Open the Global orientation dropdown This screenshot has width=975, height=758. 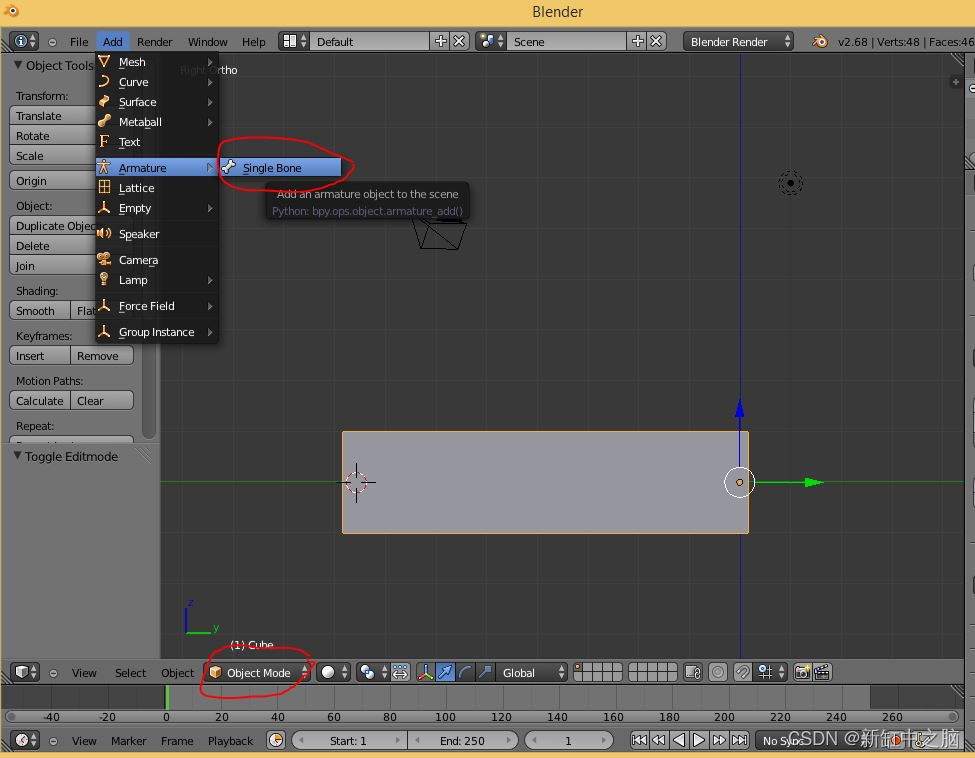[532, 672]
